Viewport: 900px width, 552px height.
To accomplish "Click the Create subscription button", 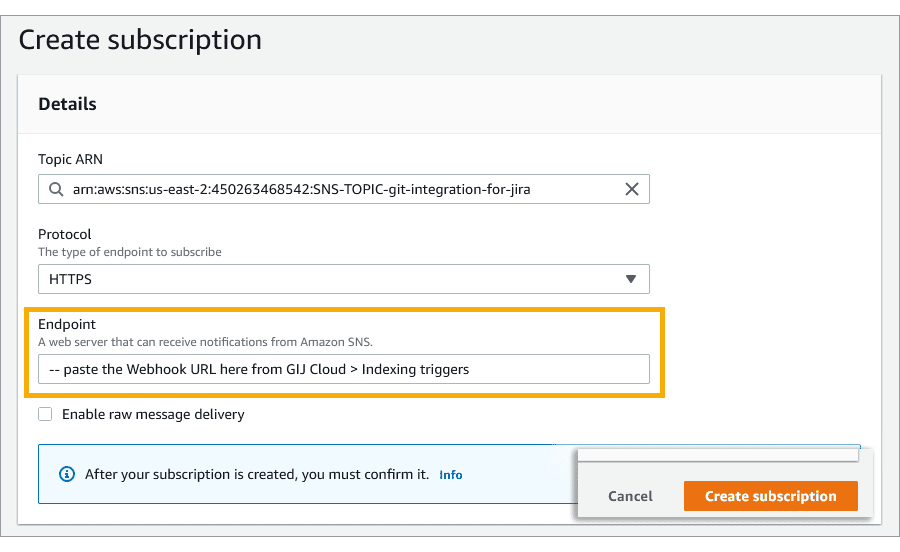I will [x=771, y=496].
